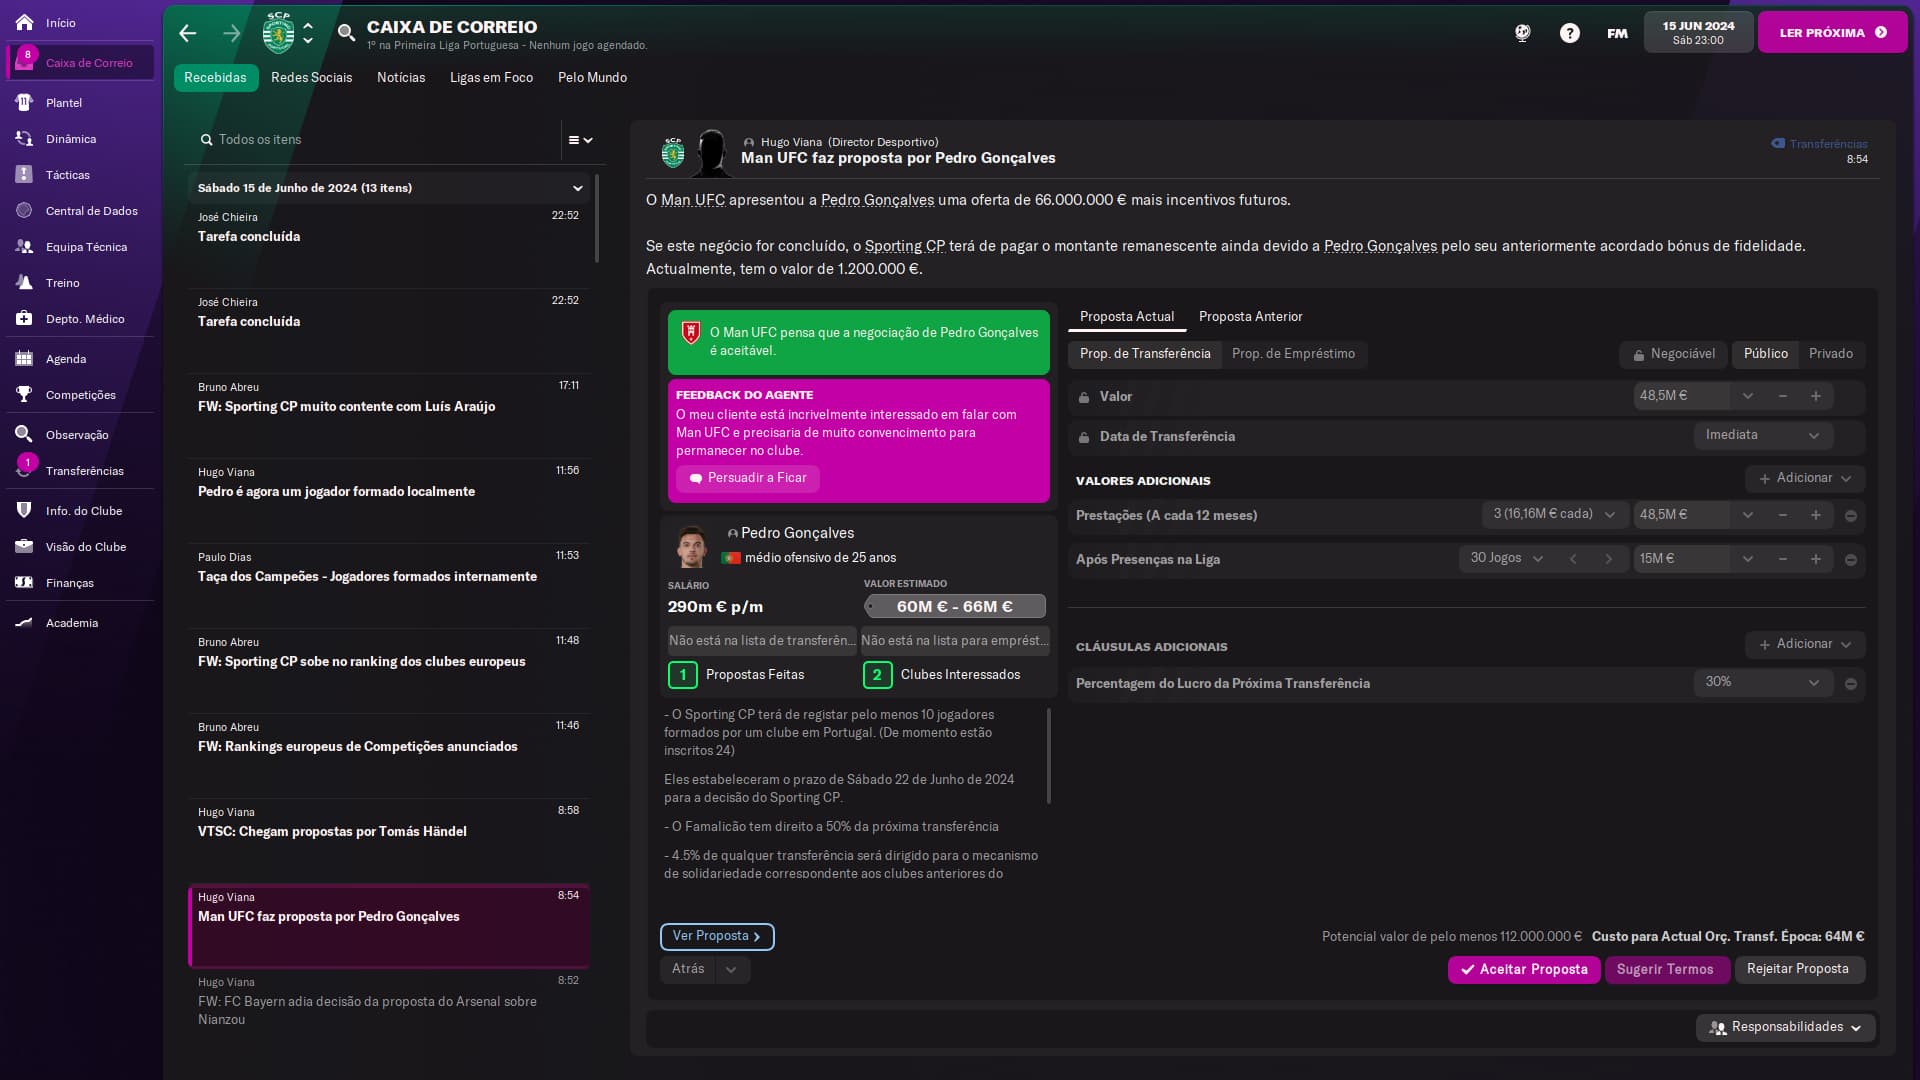Open Observação scouting icon
The height and width of the screenshot is (1080, 1920).
24,434
